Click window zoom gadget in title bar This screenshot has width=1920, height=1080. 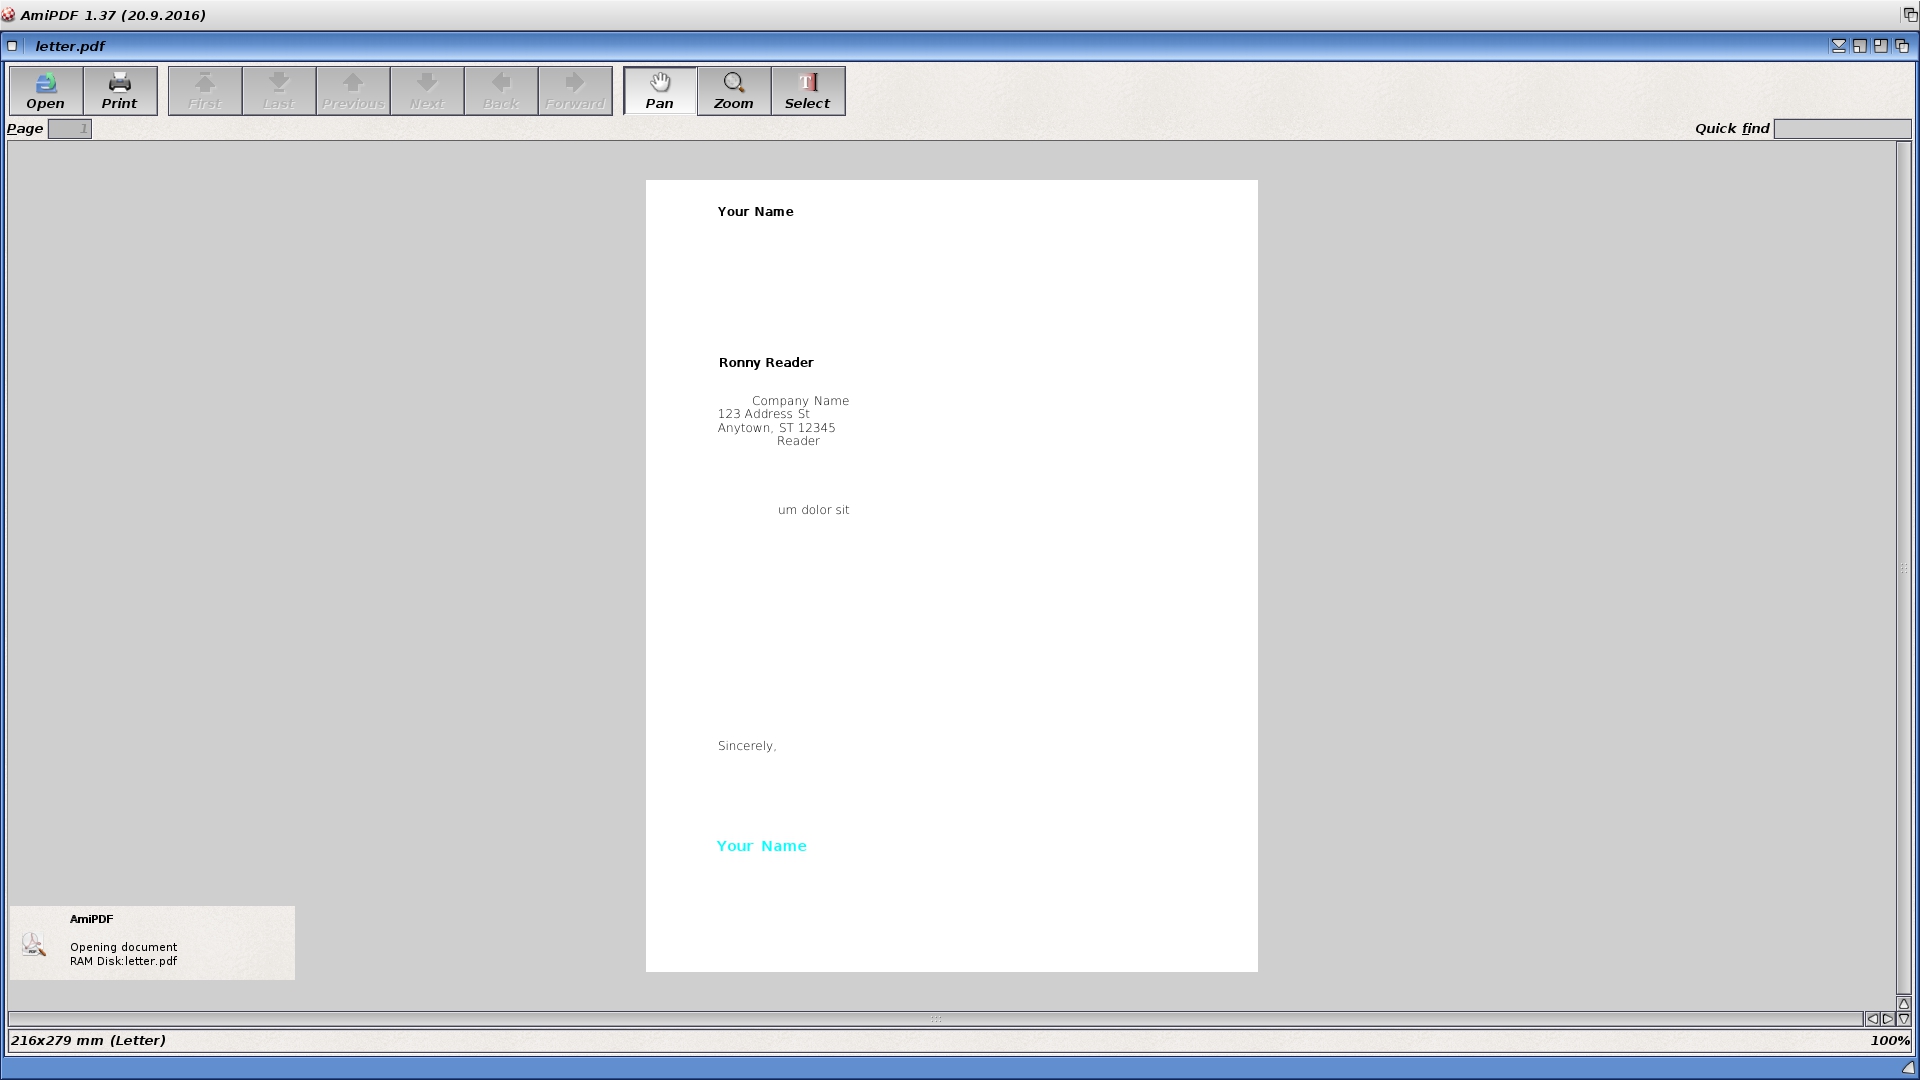(x=1881, y=46)
